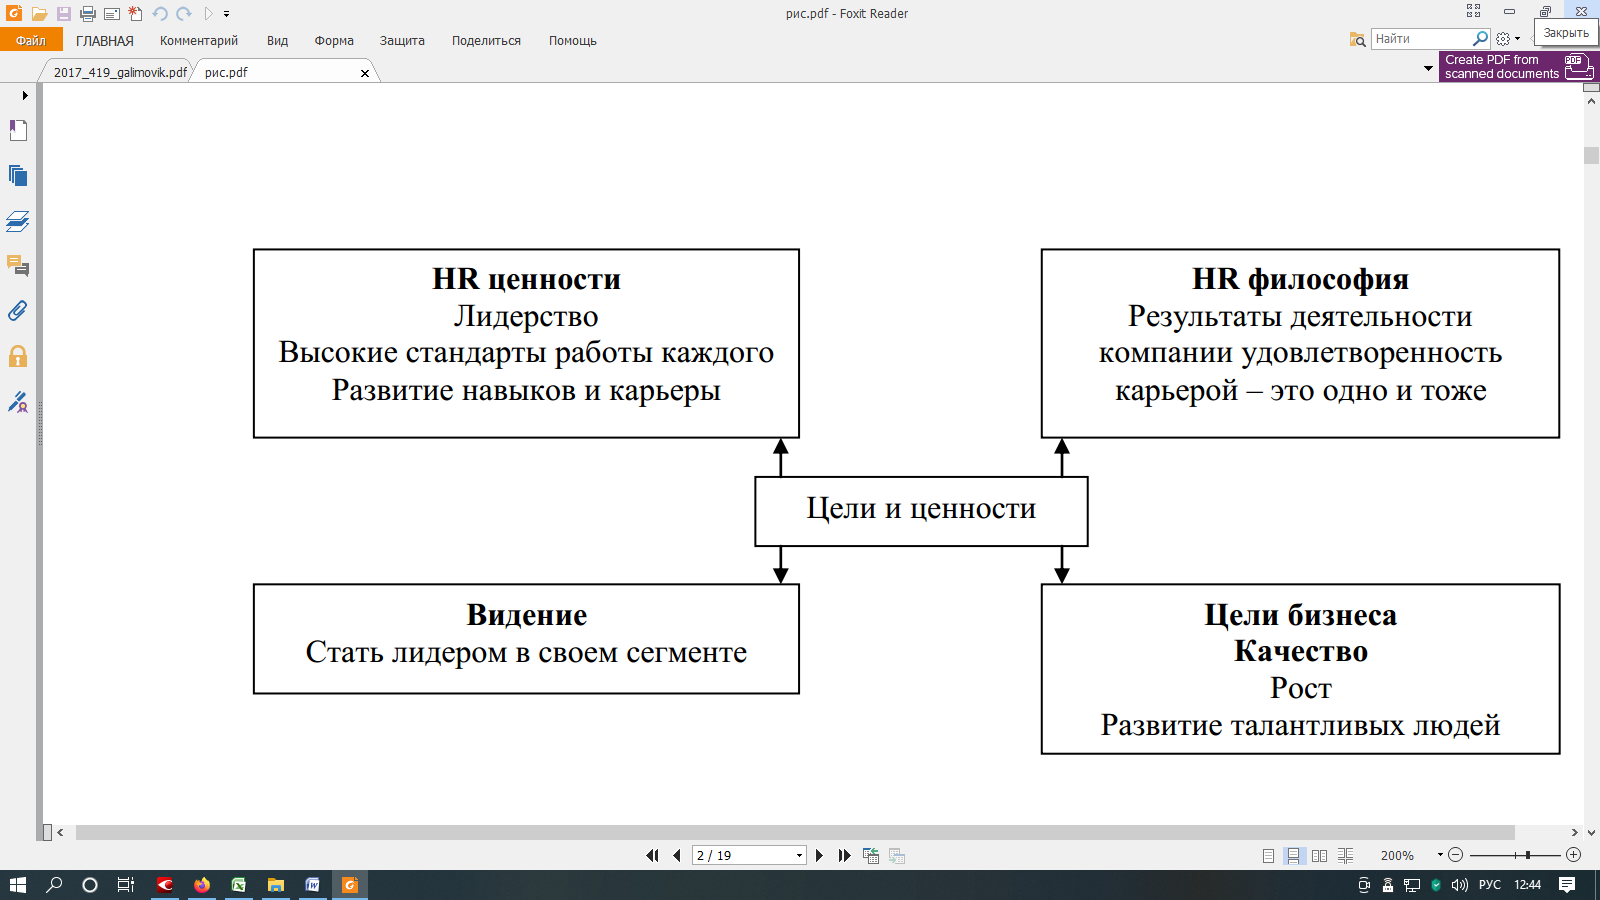
Task: Toggle the full screen ribbon mode icon
Action: (1473, 11)
